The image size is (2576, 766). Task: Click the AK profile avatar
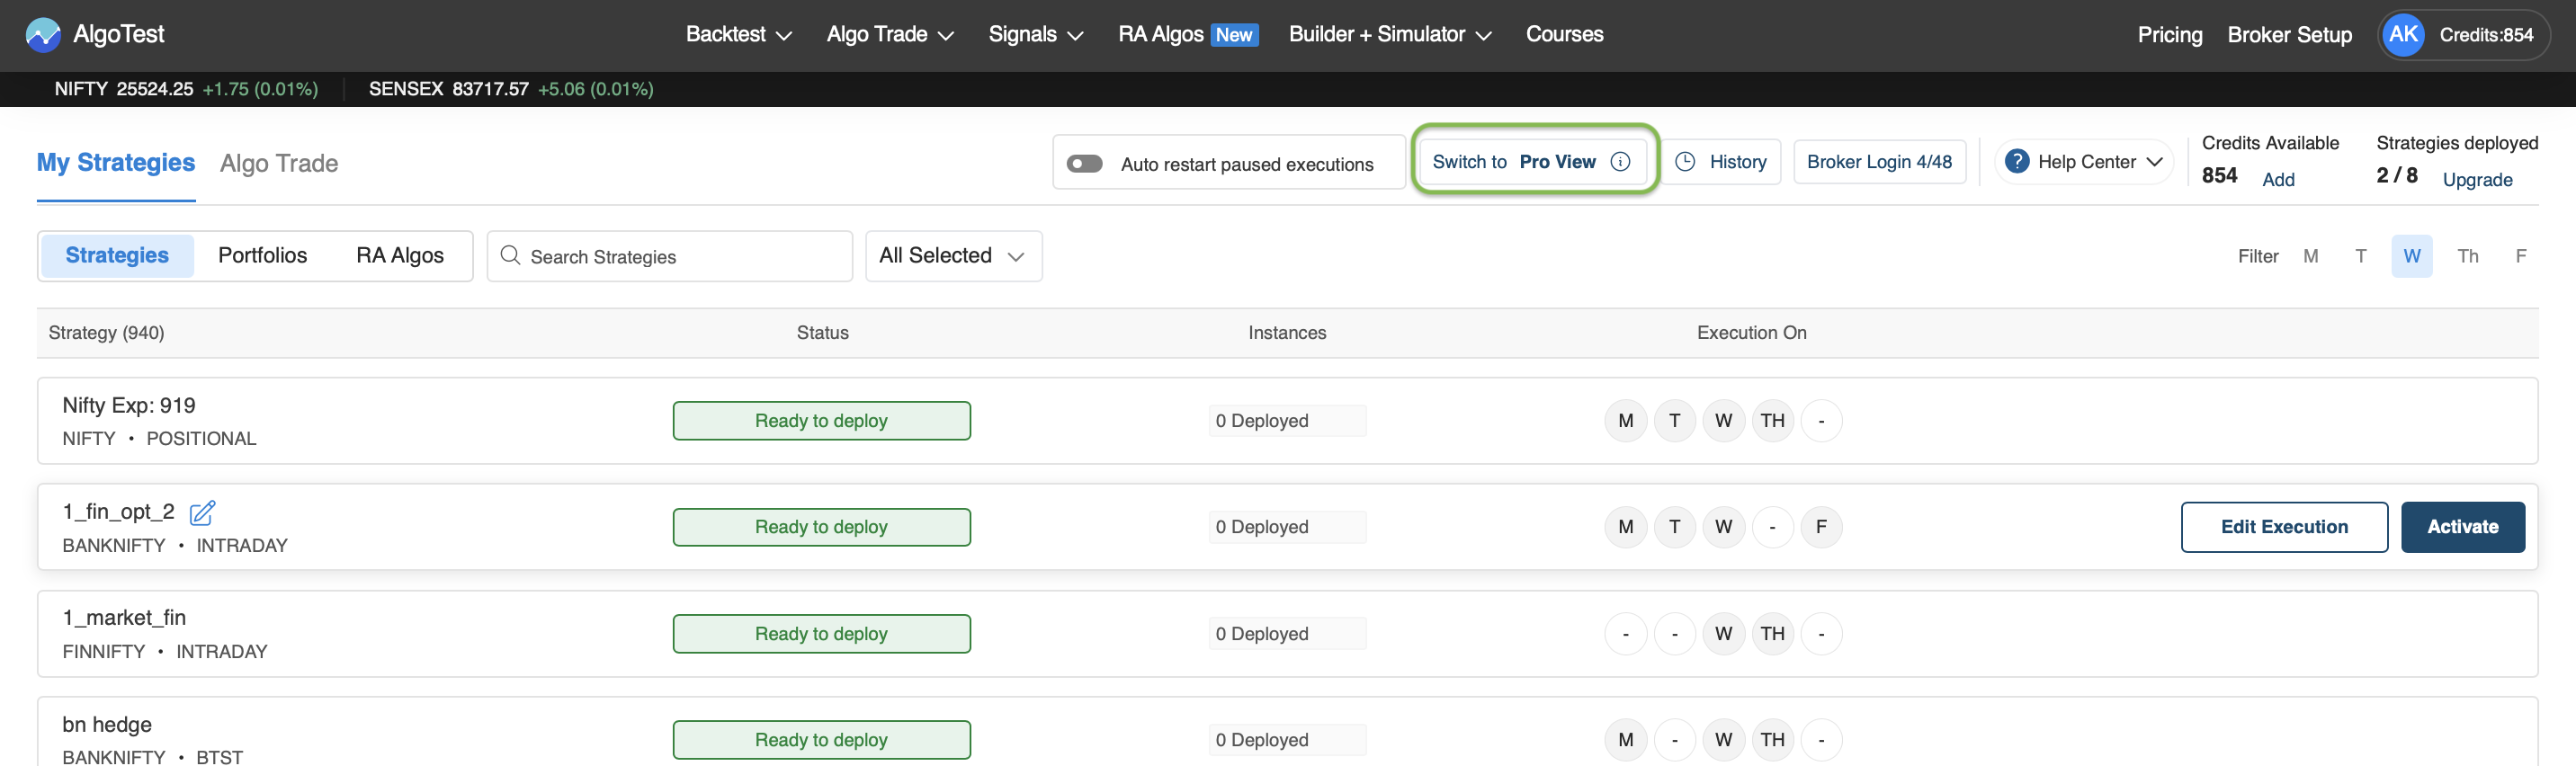tap(2403, 35)
